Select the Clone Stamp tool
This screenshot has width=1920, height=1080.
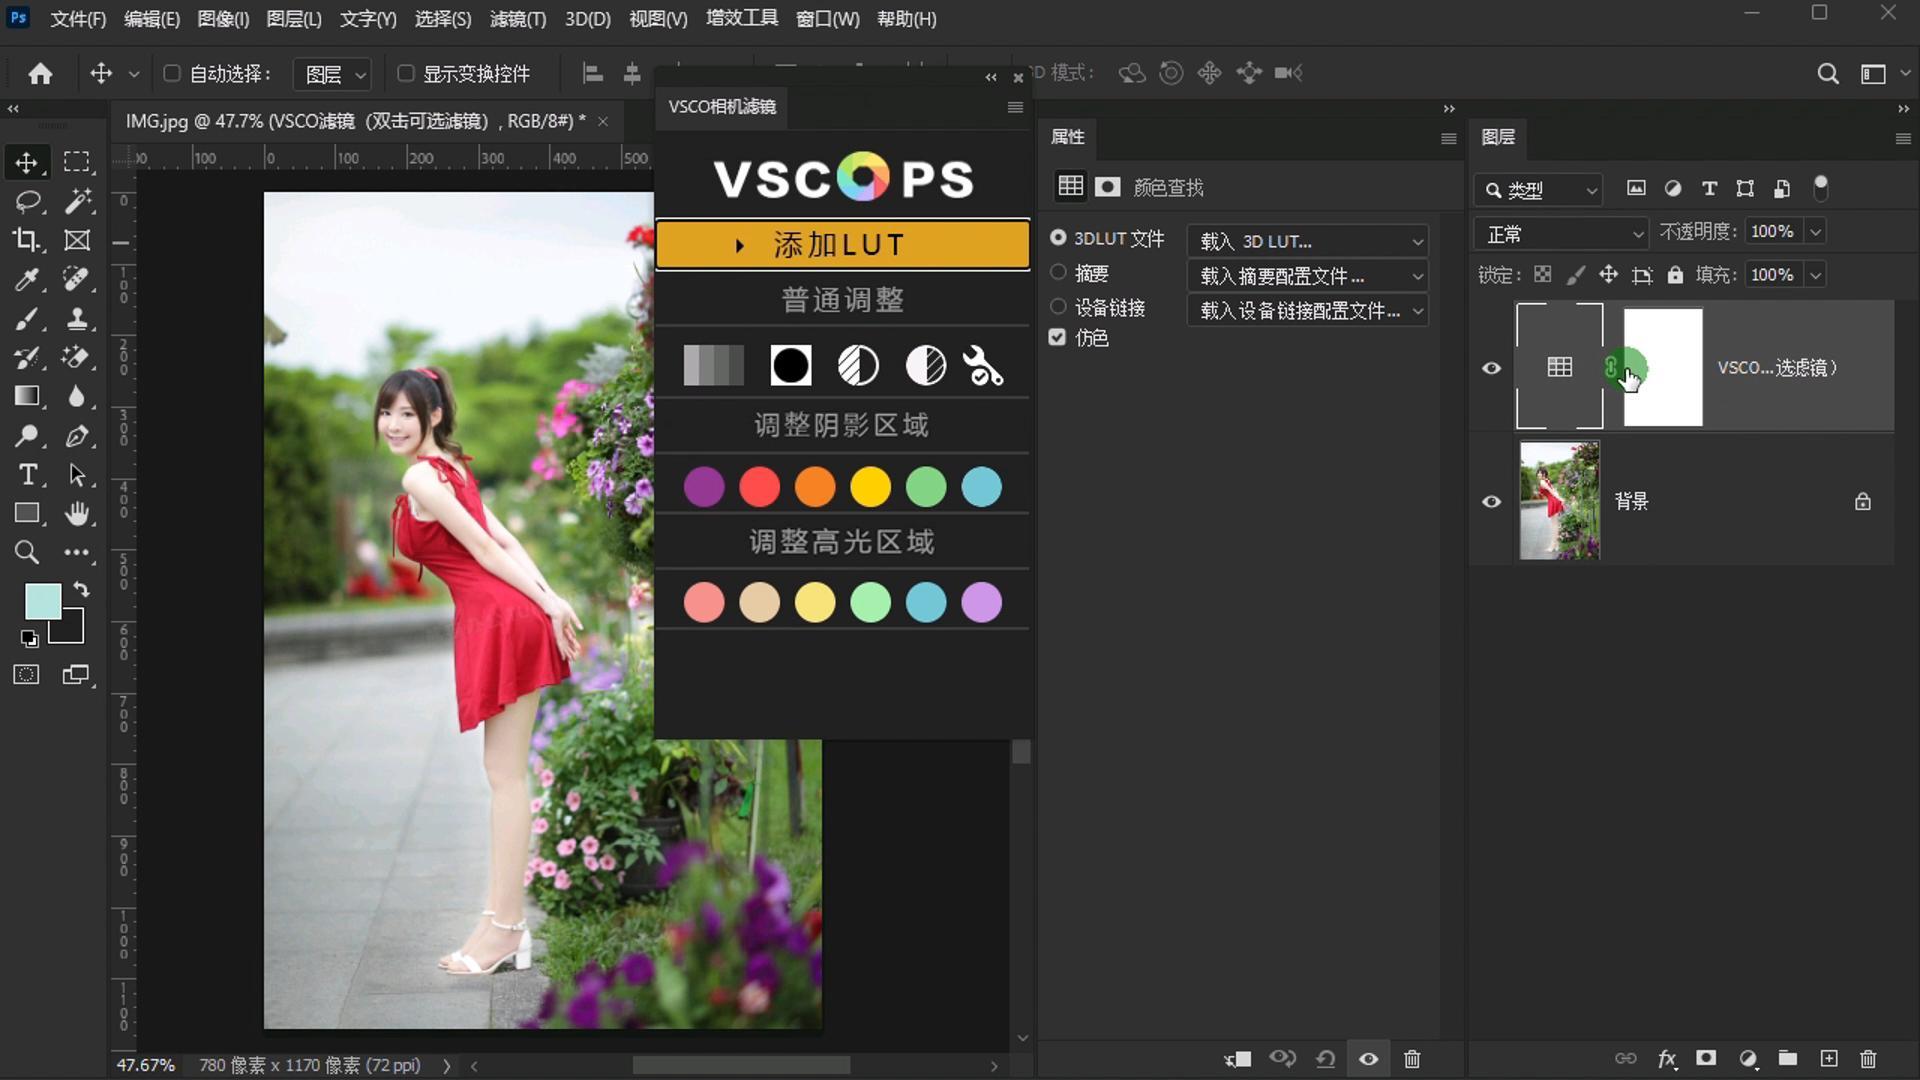pyautogui.click(x=77, y=319)
